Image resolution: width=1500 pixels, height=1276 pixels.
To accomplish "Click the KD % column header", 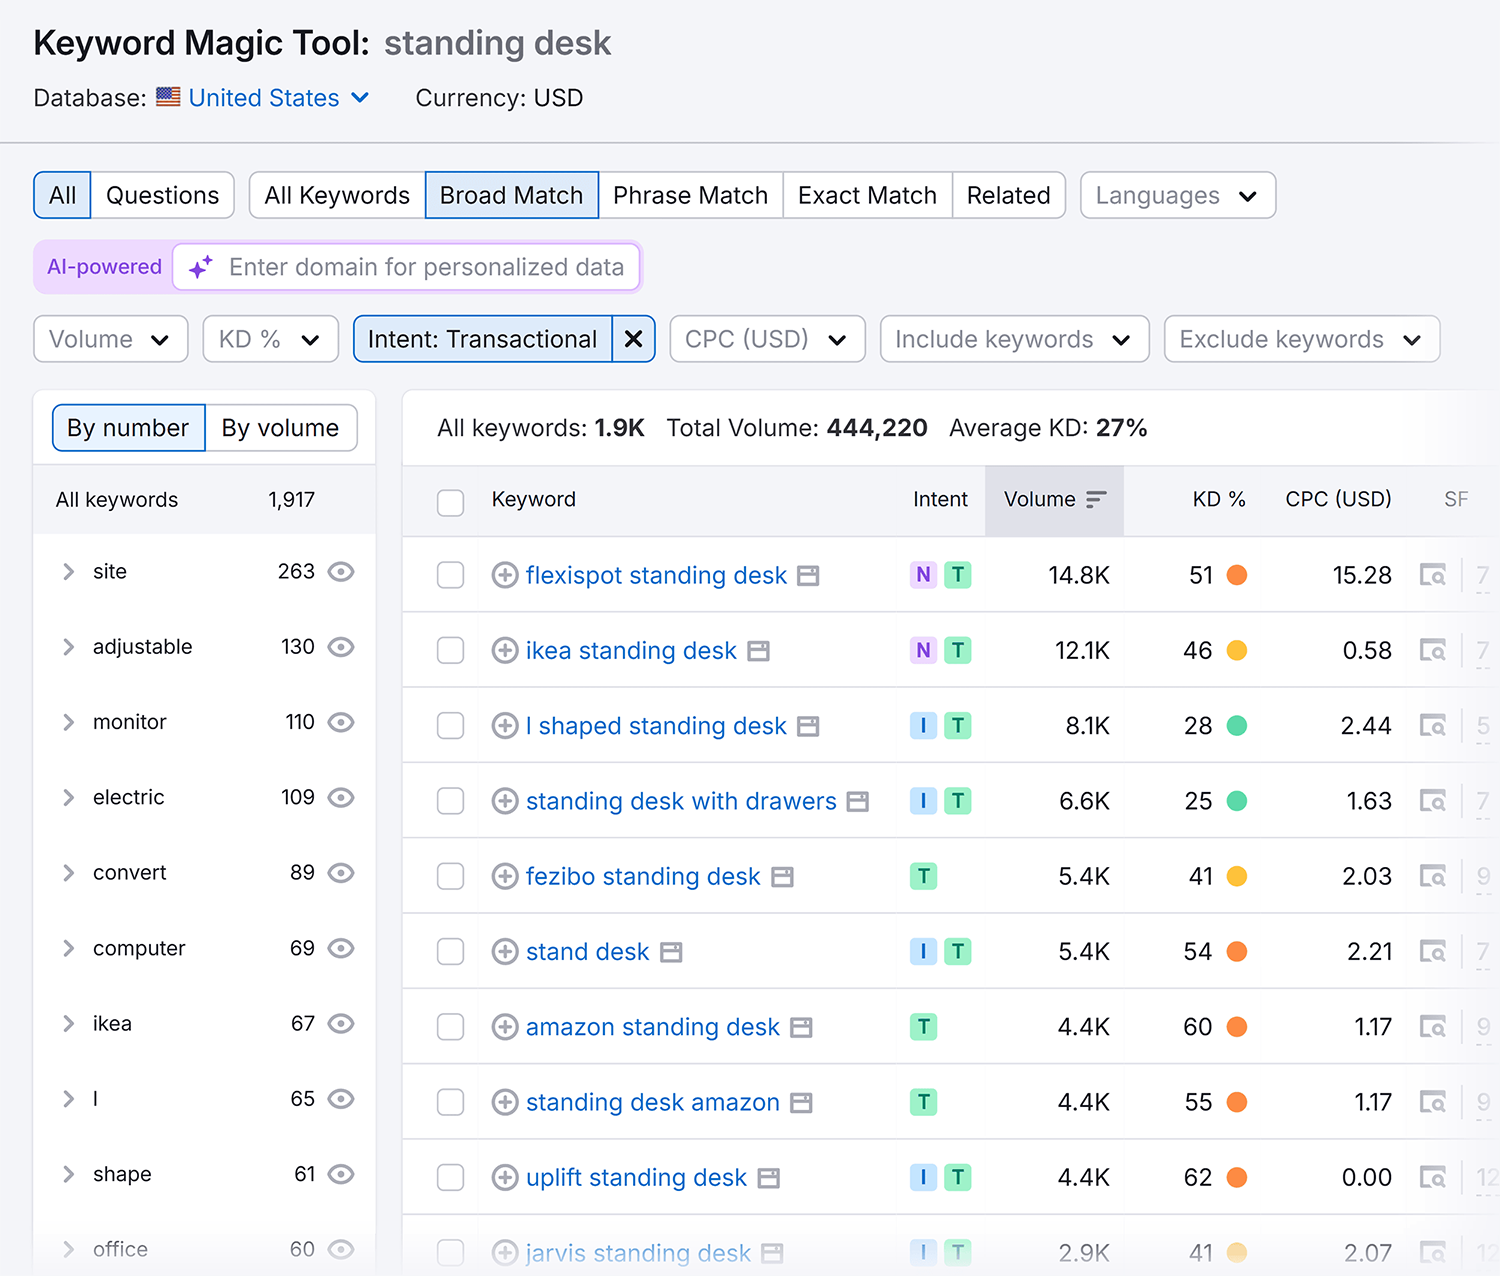I will [x=1219, y=499].
